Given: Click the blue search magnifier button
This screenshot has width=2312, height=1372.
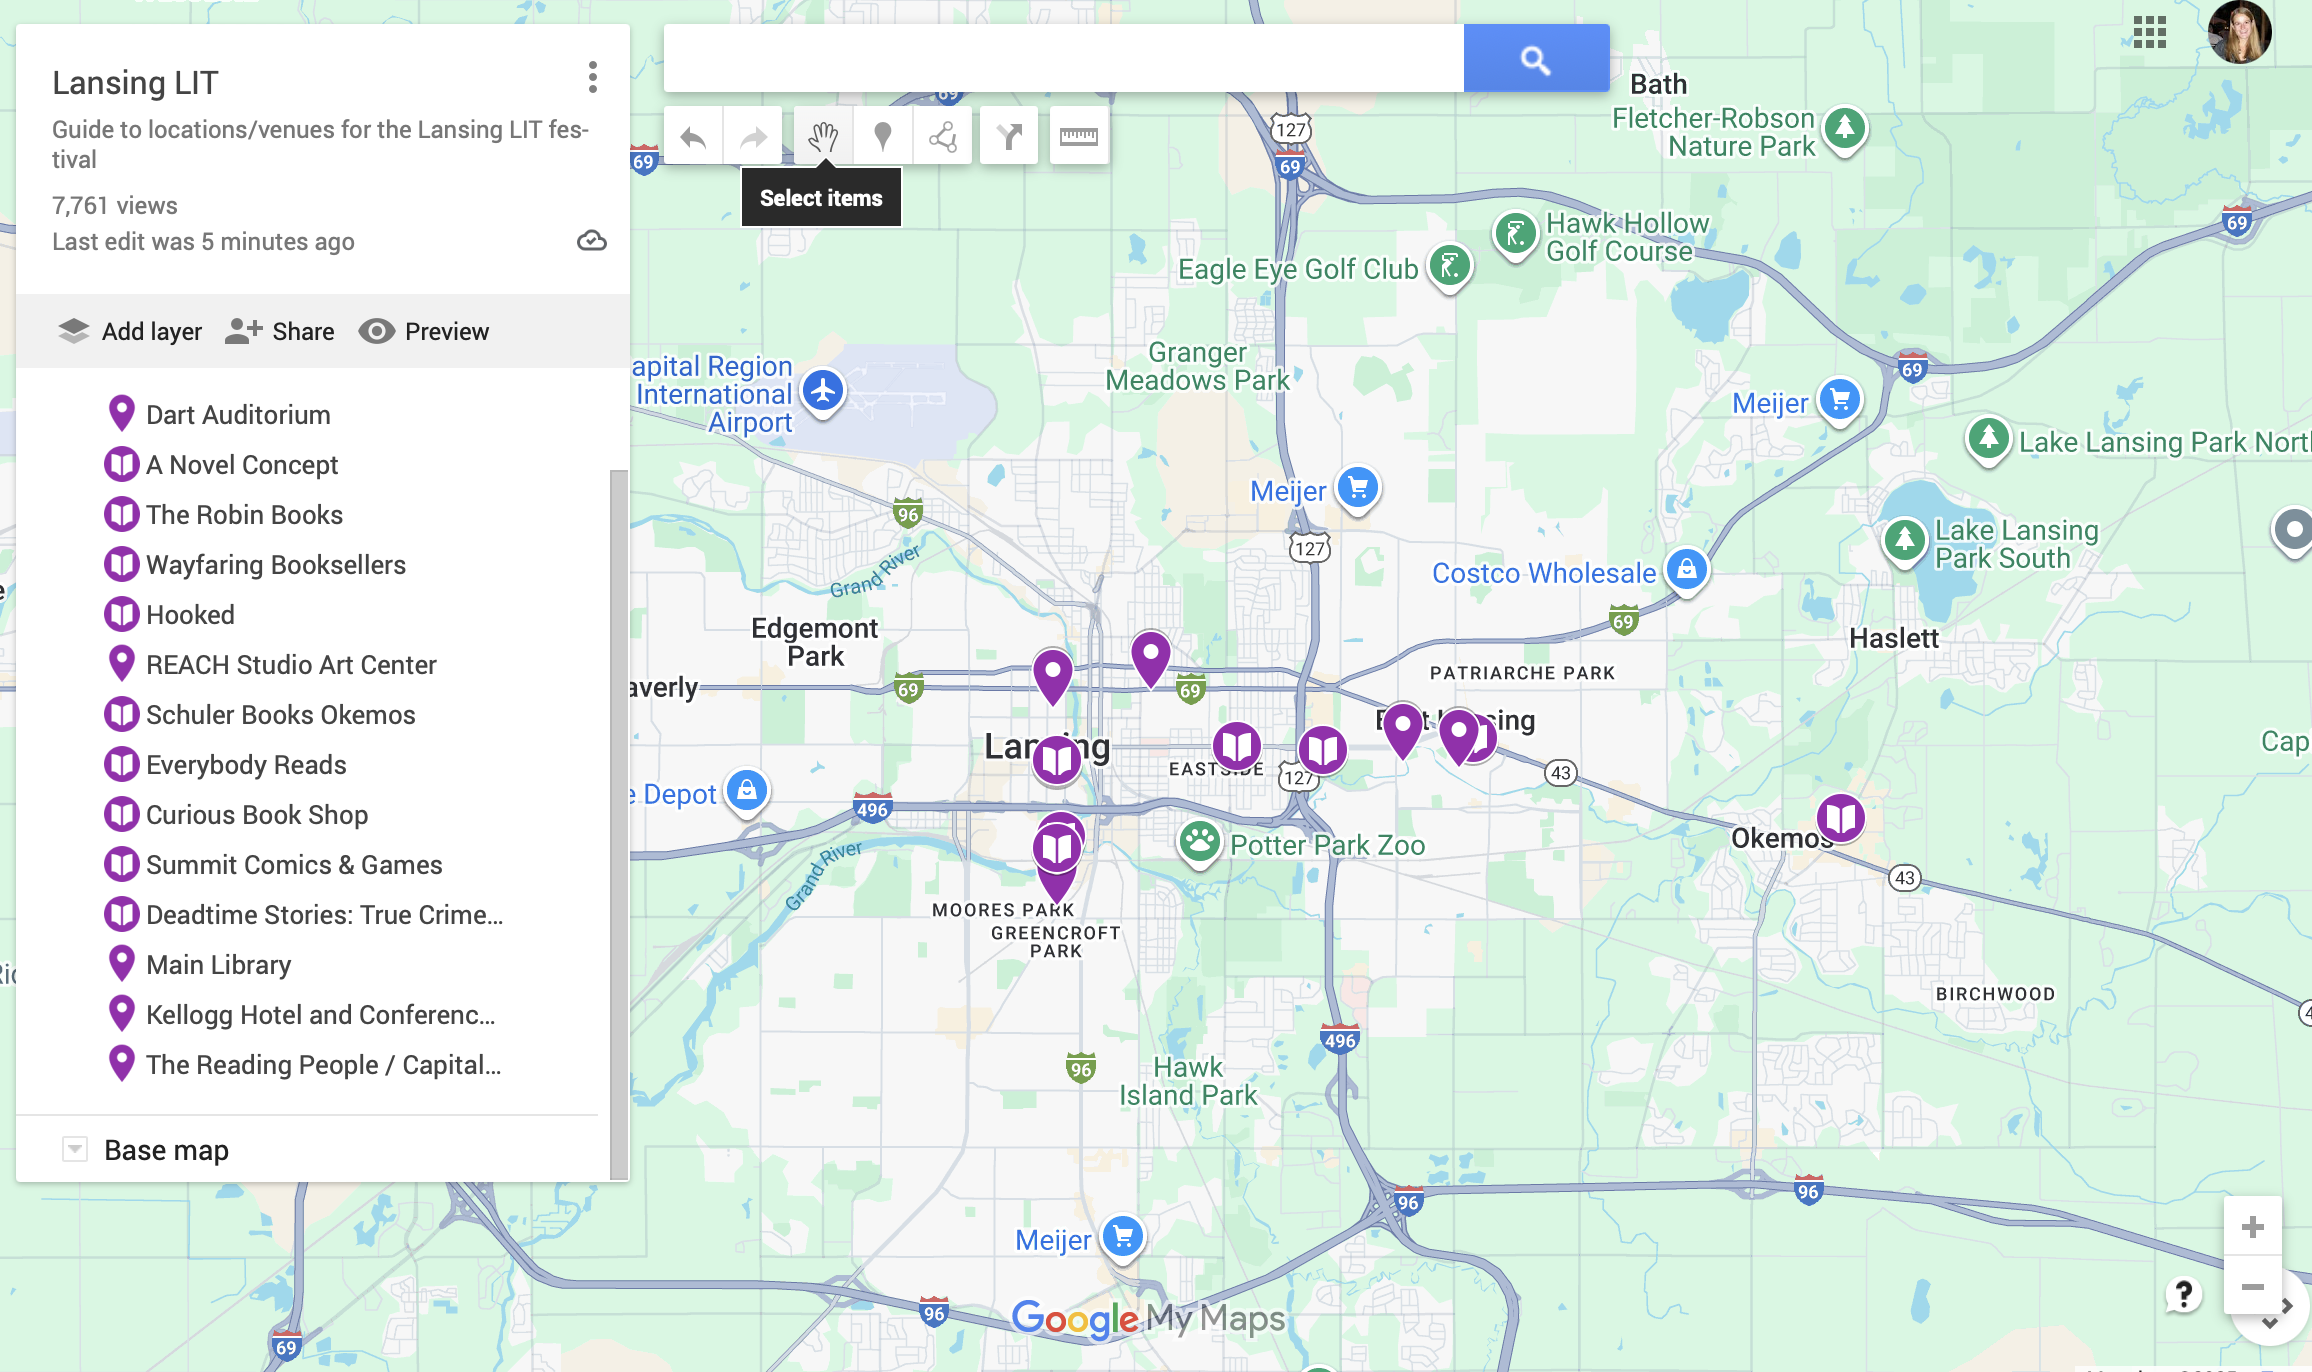Looking at the screenshot, I should click(x=1535, y=60).
